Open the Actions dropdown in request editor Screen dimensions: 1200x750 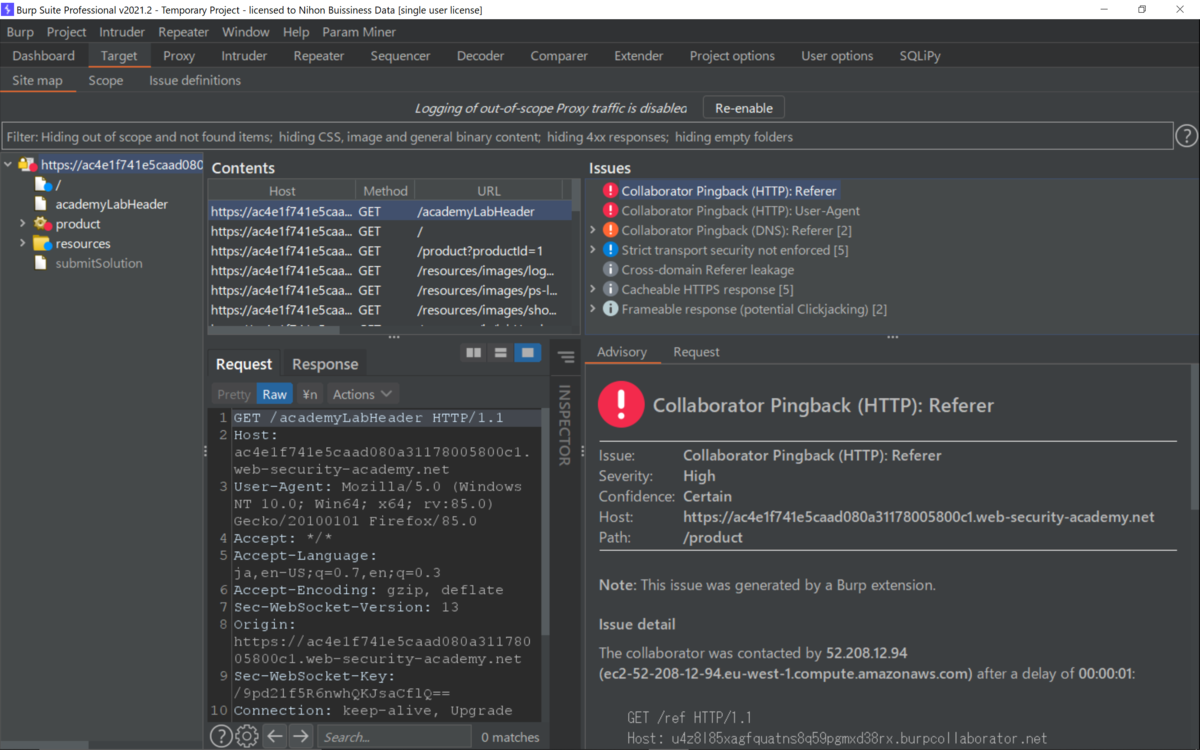(x=363, y=394)
